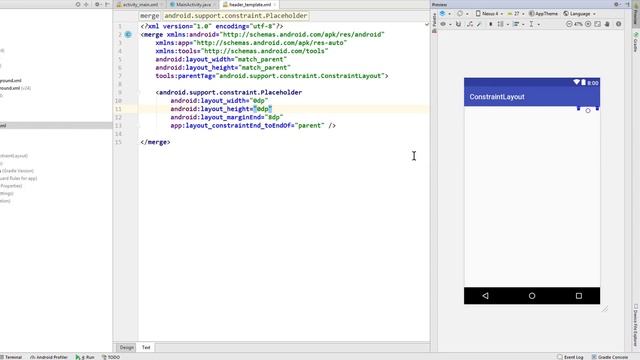
Task: Open the project panel settings gear
Action: click(98, 4)
